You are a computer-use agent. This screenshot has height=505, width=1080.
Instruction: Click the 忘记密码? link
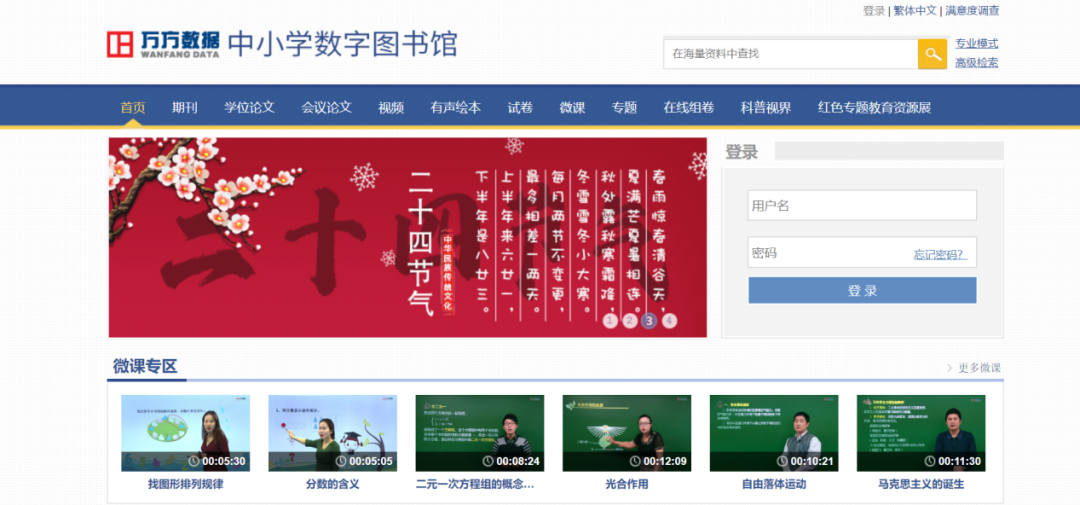tap(940, 254)
